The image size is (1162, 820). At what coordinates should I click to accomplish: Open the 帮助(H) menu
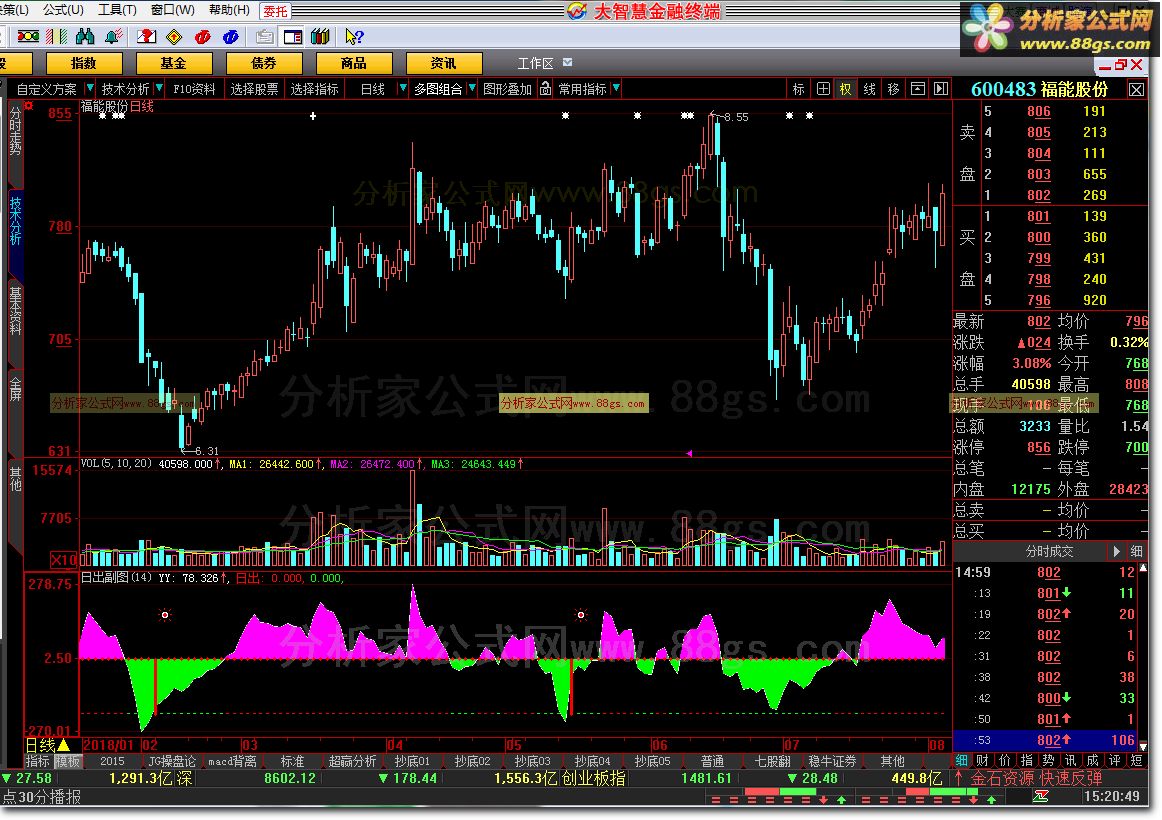pyautogui.click(x=229, y=10)
